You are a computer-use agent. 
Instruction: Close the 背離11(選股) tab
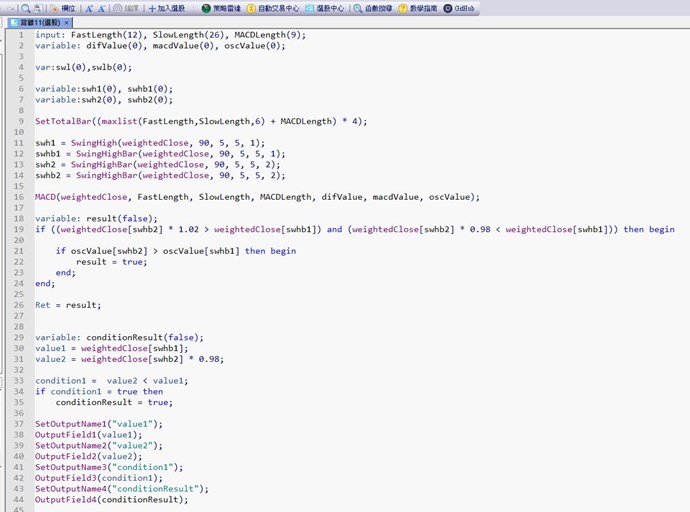click(67, 22)
